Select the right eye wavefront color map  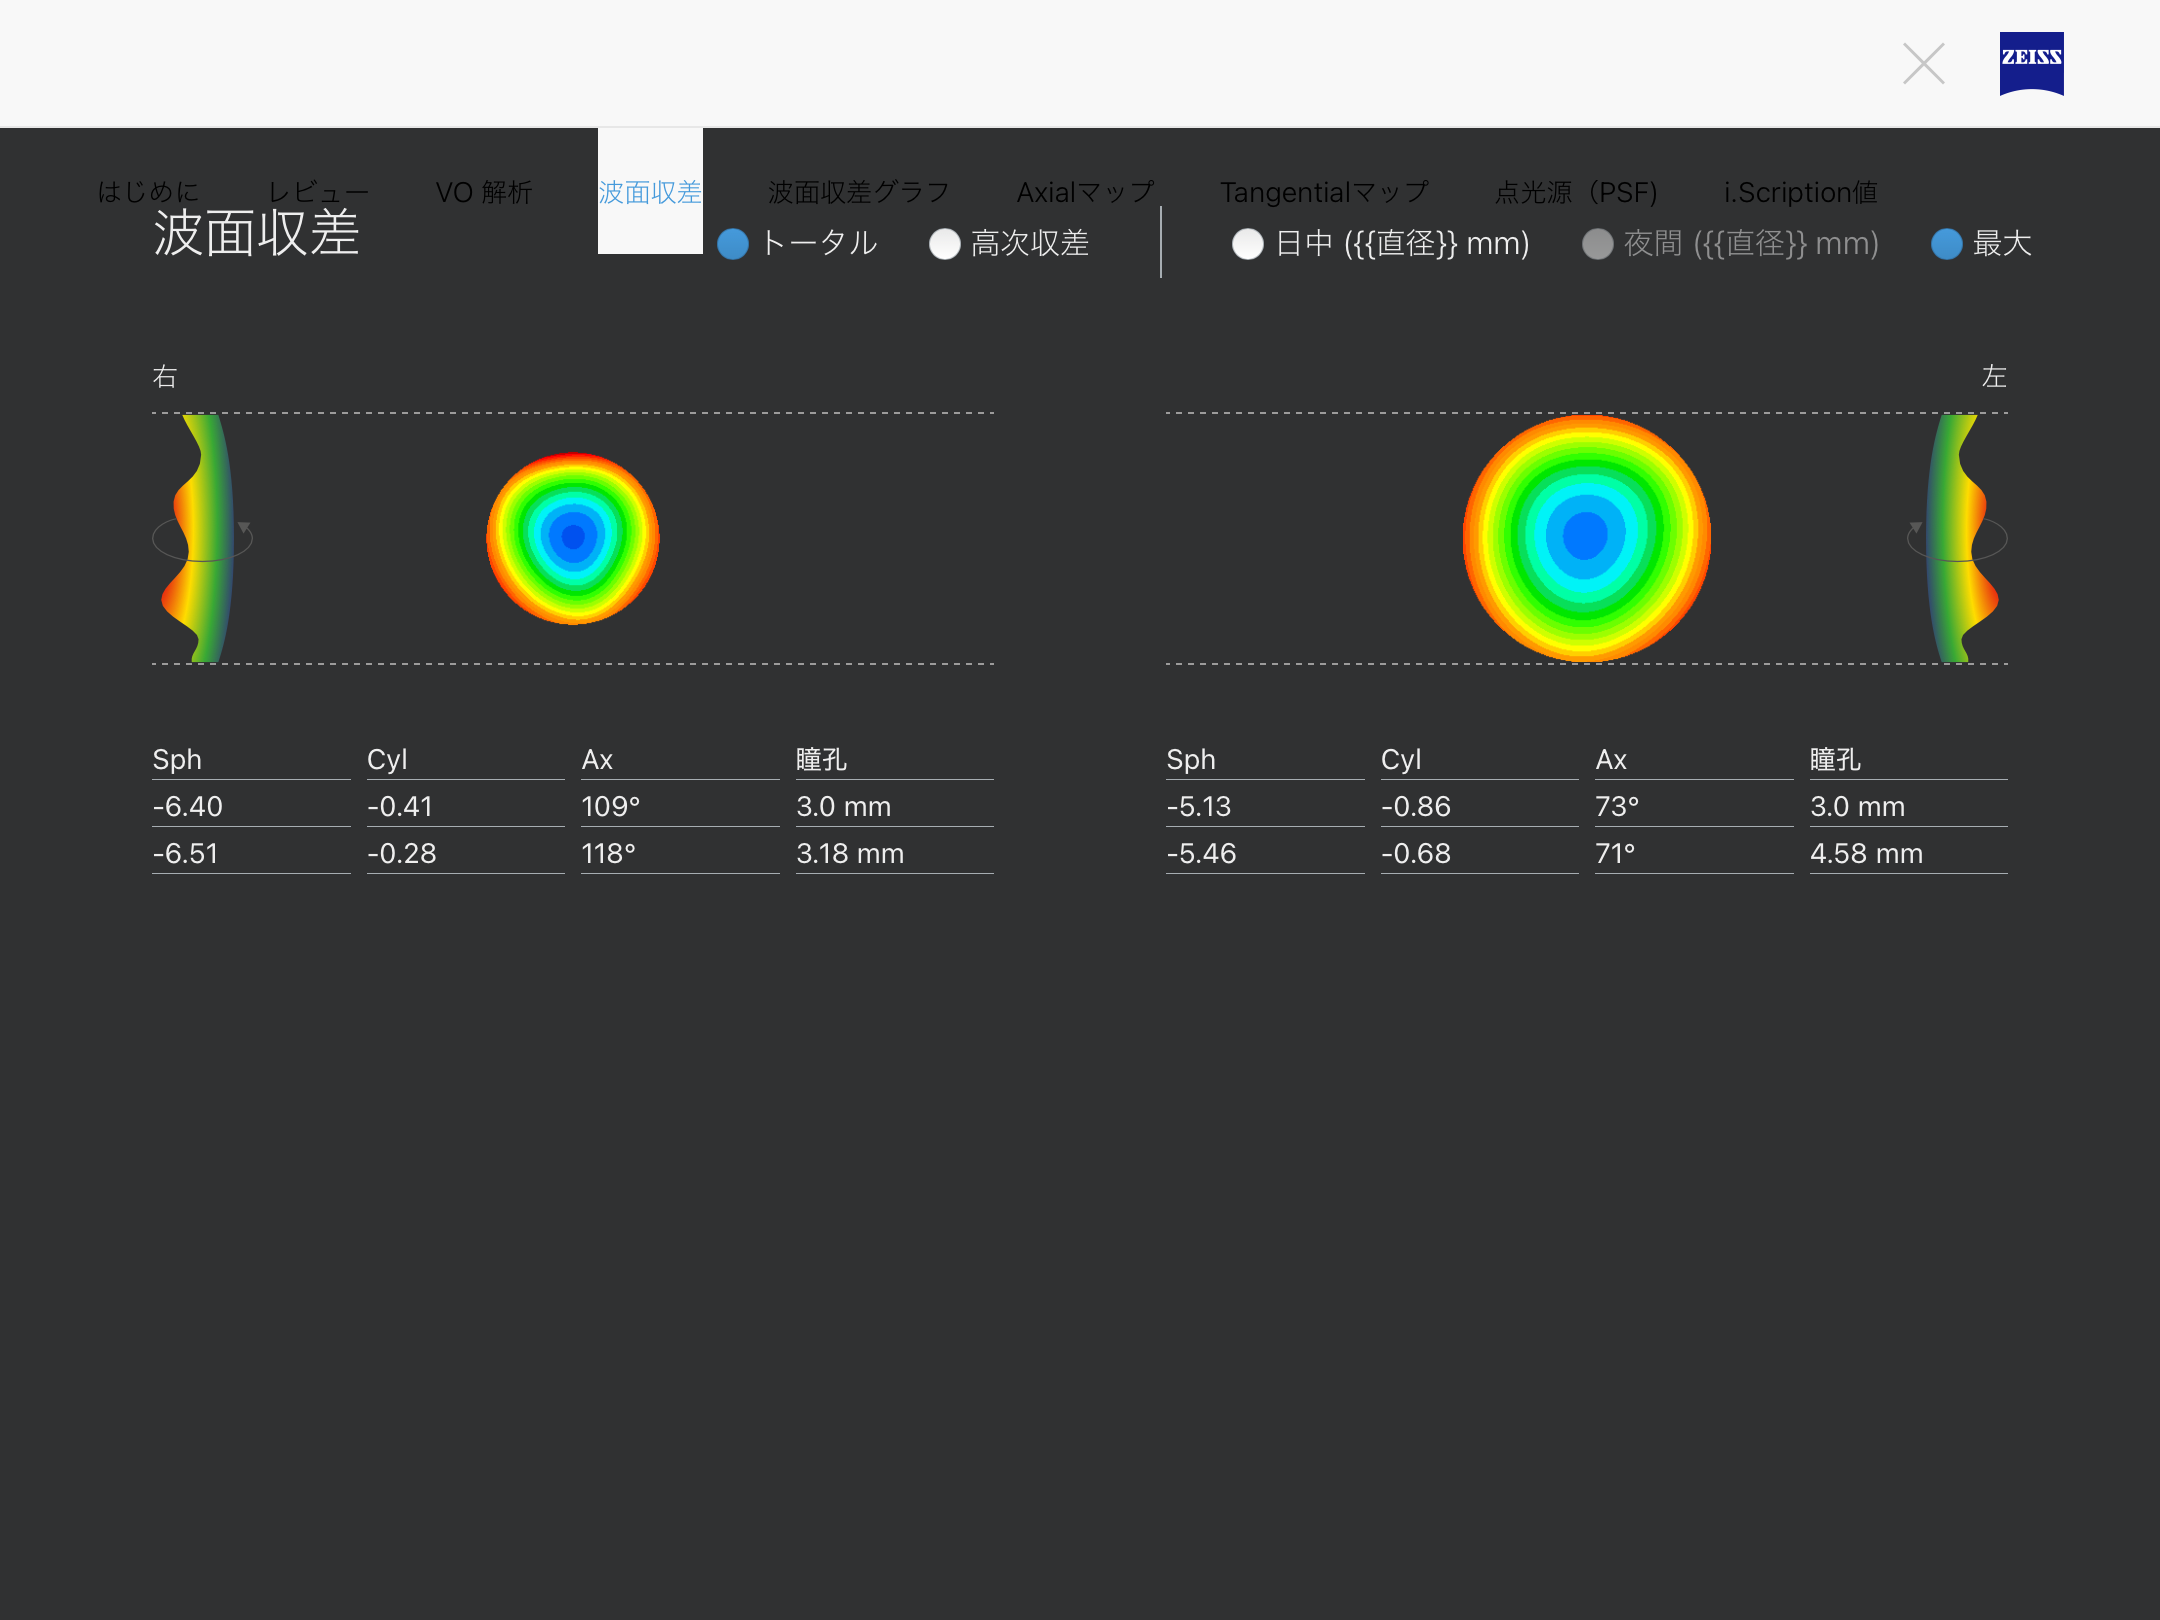pyautogui.click(x=573, y=538)
